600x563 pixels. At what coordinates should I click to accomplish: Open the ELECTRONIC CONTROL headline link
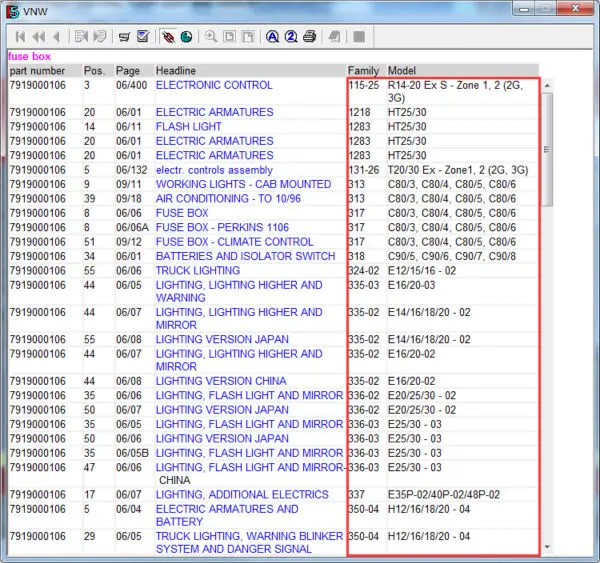[214, 85]
